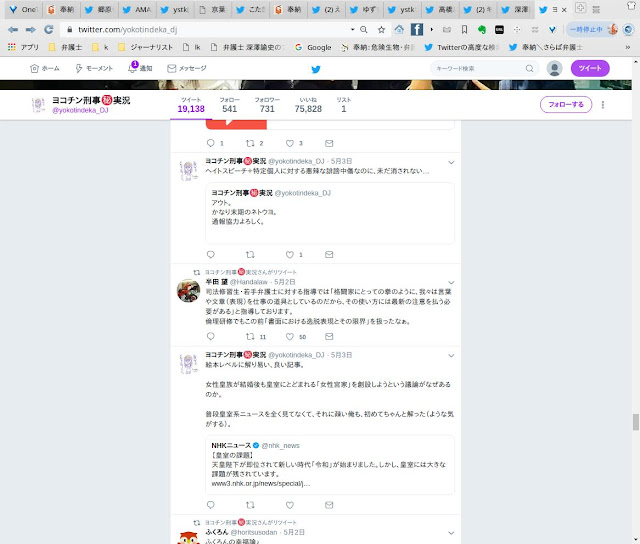Open the www3.nhk.or.jp news link
Viewport: 640px width, 544px height.
[261, 484]
